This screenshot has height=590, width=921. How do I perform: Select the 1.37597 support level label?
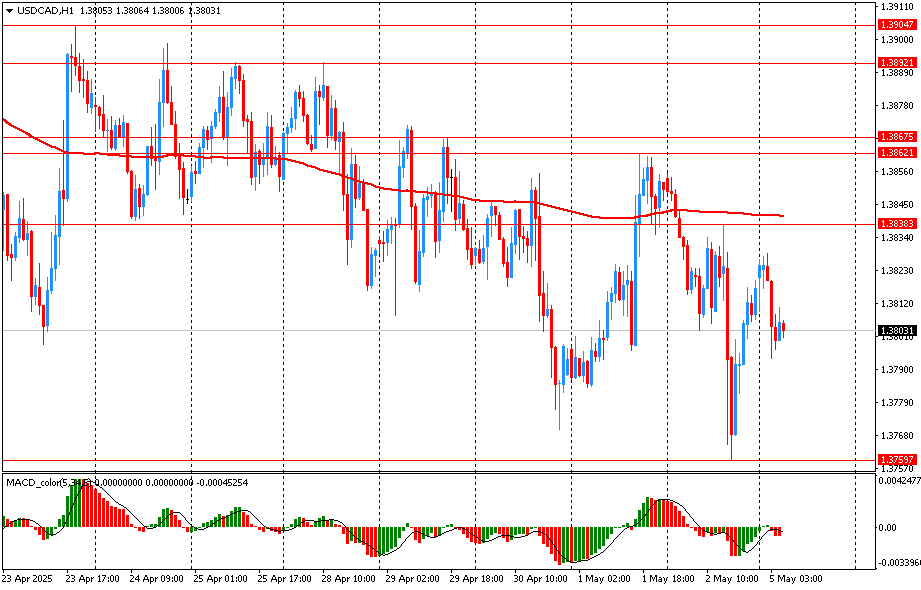tap(896, 460)
